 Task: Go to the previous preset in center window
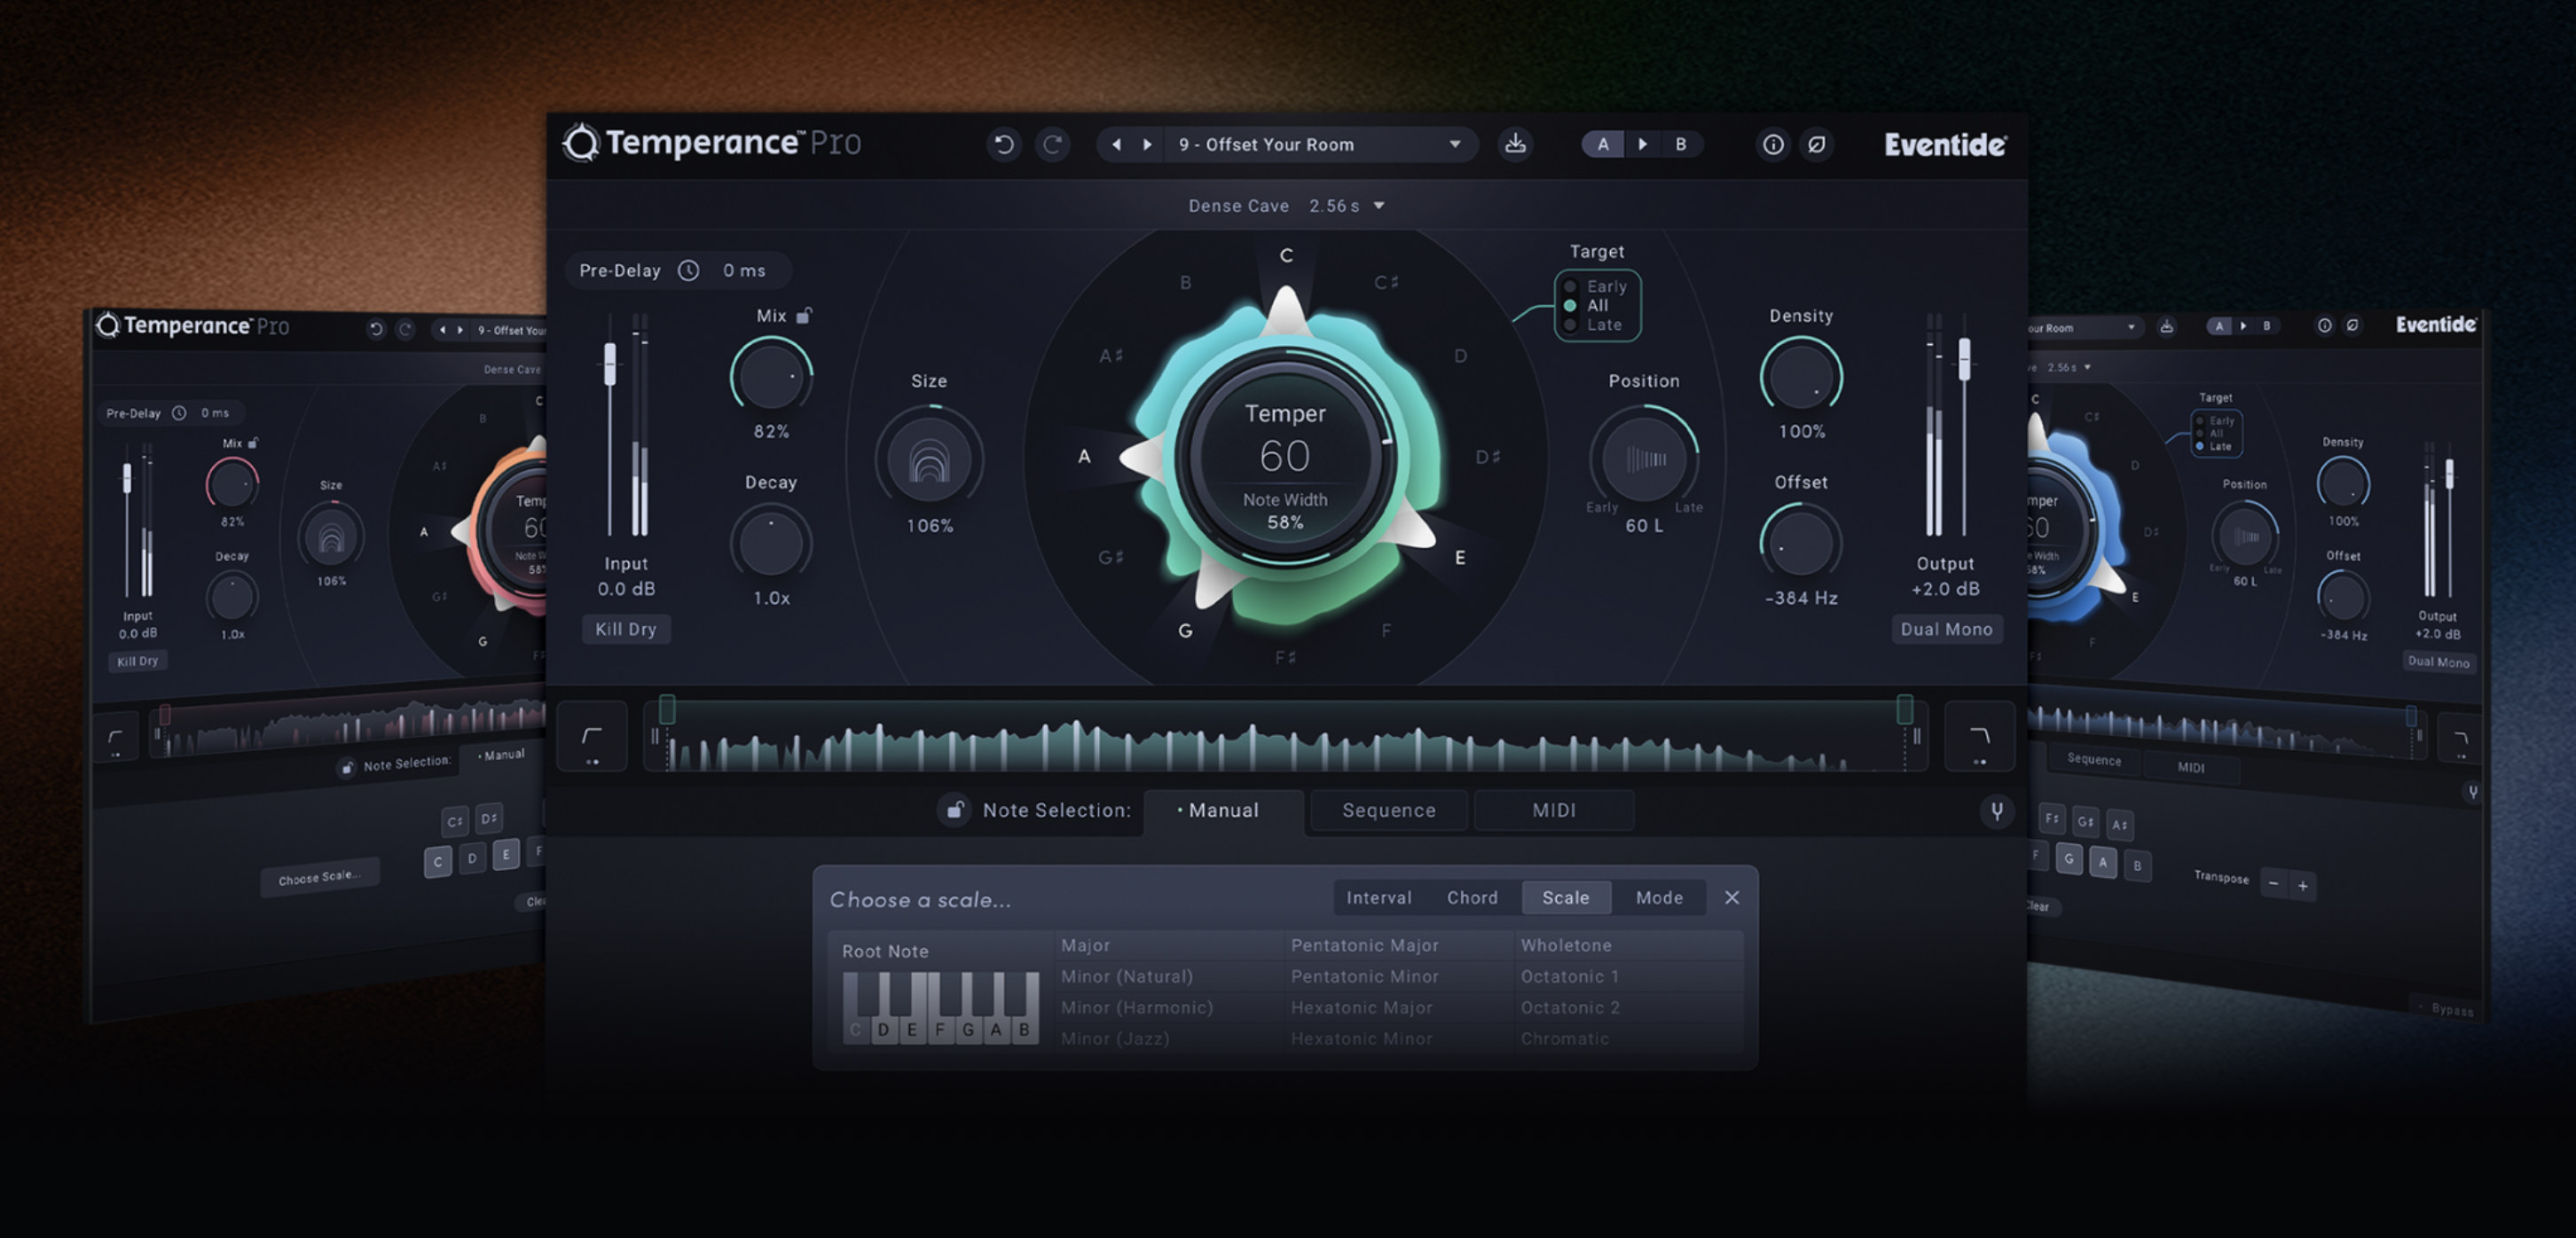tap(1116, 144)
